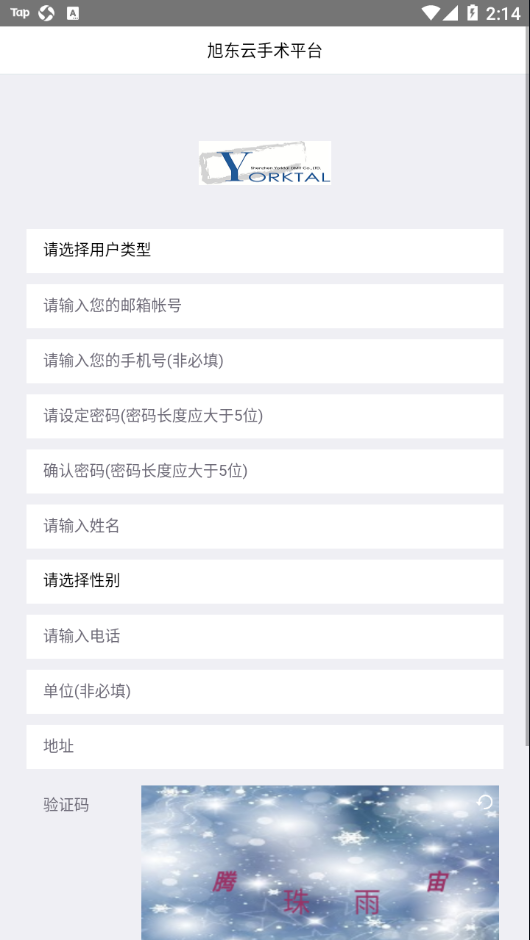Viewport: 530px width, 940px height.
Task: Click the captcha refresh icon
Action: coord(484,802)
